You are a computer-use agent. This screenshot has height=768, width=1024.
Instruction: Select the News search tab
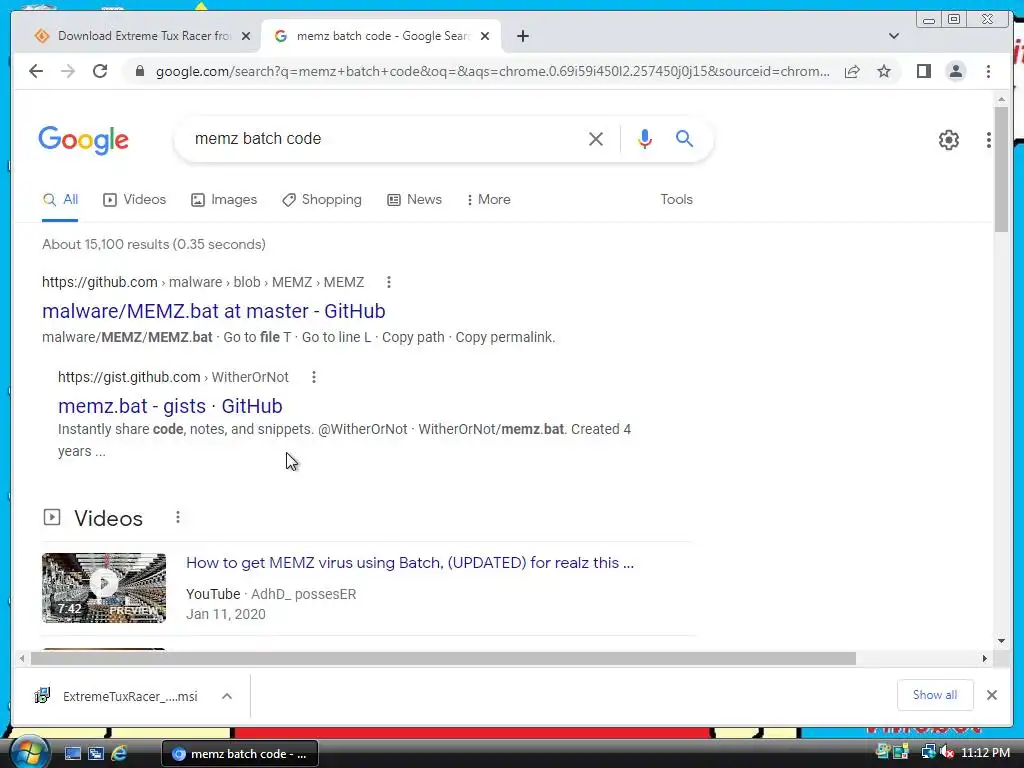coord(415,199)
